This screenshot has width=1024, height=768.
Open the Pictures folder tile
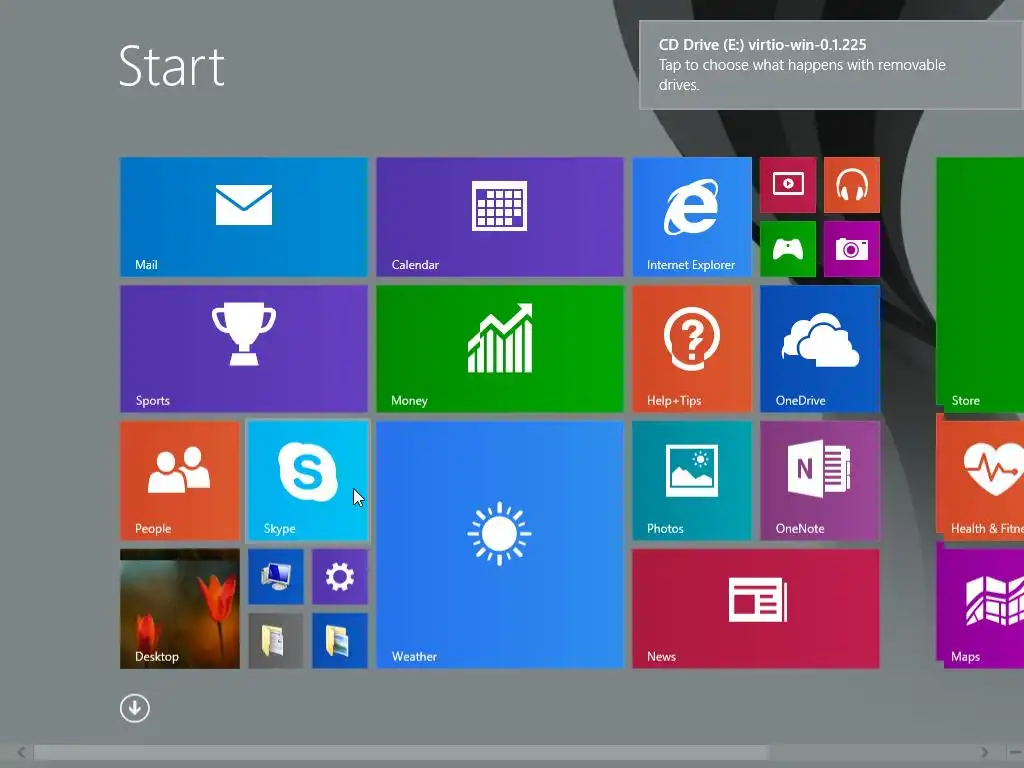(340, 641)
